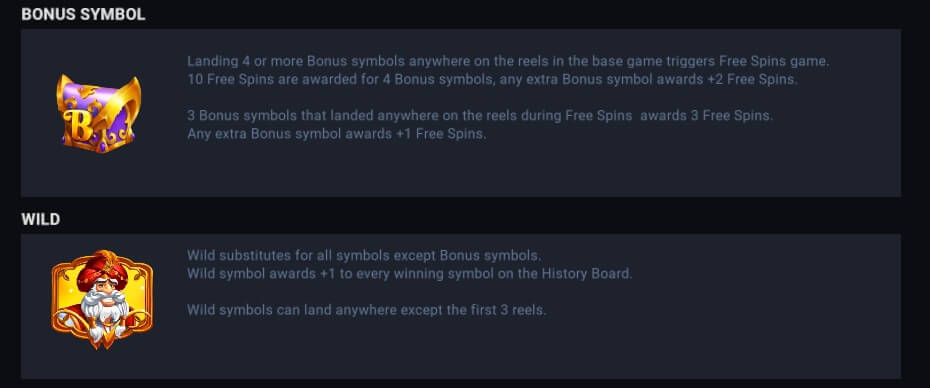Click 'Any extra Bonus symbol awards +1 Free Spins'

[x=336, y=134]
